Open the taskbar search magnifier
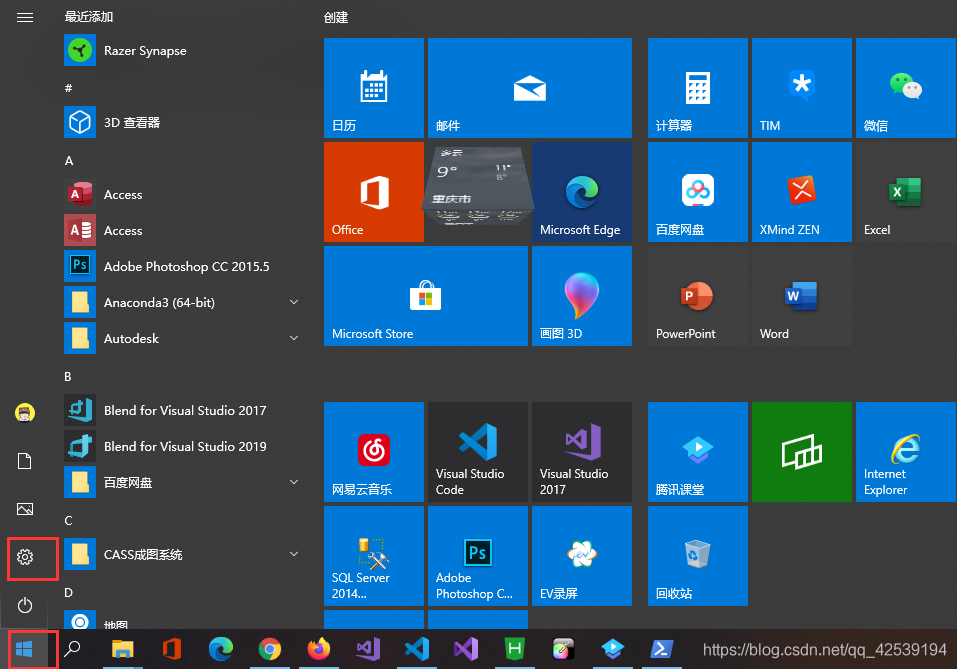Screen dimensions: 957x669 [x=73, y=649]
